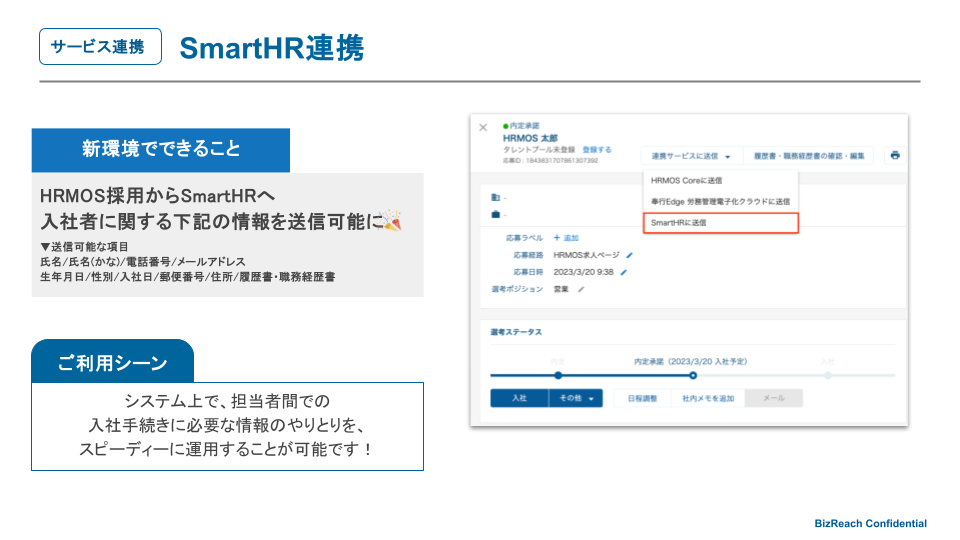The width and height of the screenshot is (960, 540).
Task: Click the applicant name HRMOS 太郎
Action: (x=530, y=138)
